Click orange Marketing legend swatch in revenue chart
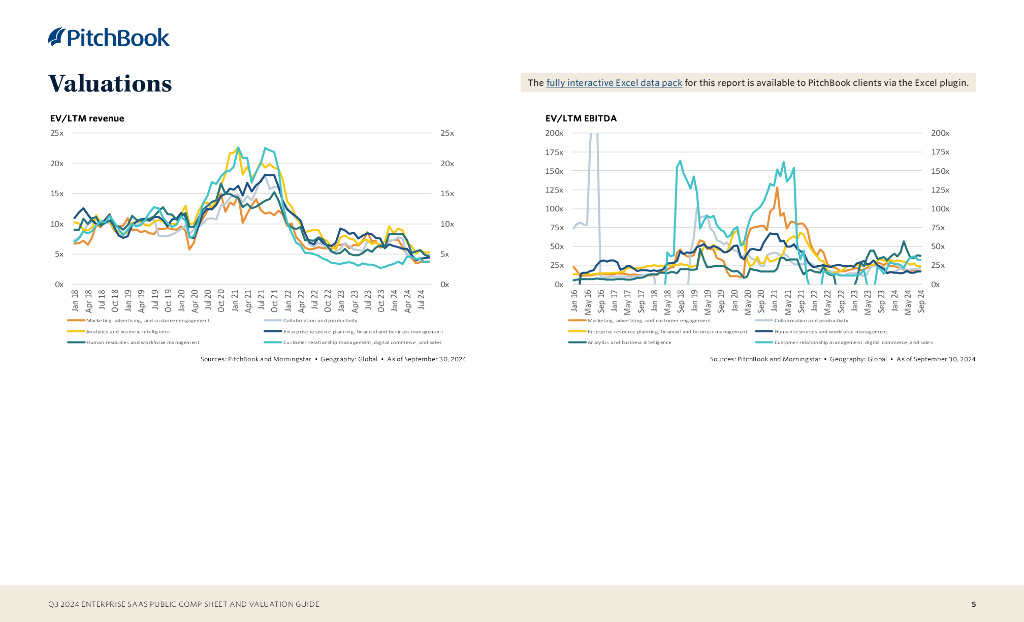The image size is (1024, 622). (76, 320)
